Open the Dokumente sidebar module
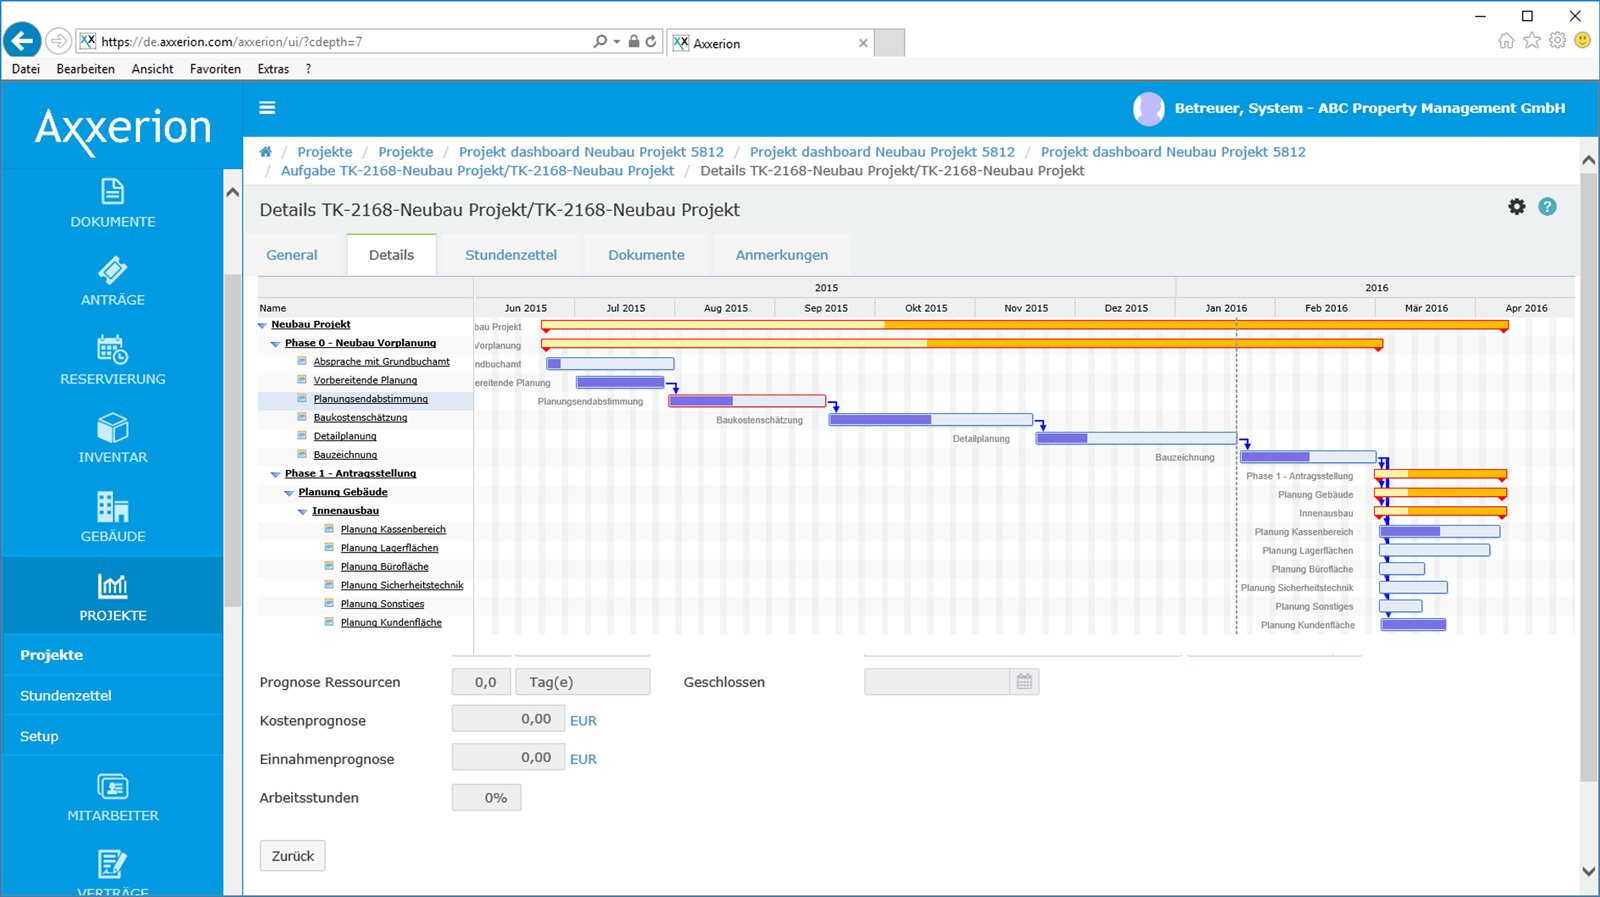1600x897 pixels. click(x=113, y=204)
